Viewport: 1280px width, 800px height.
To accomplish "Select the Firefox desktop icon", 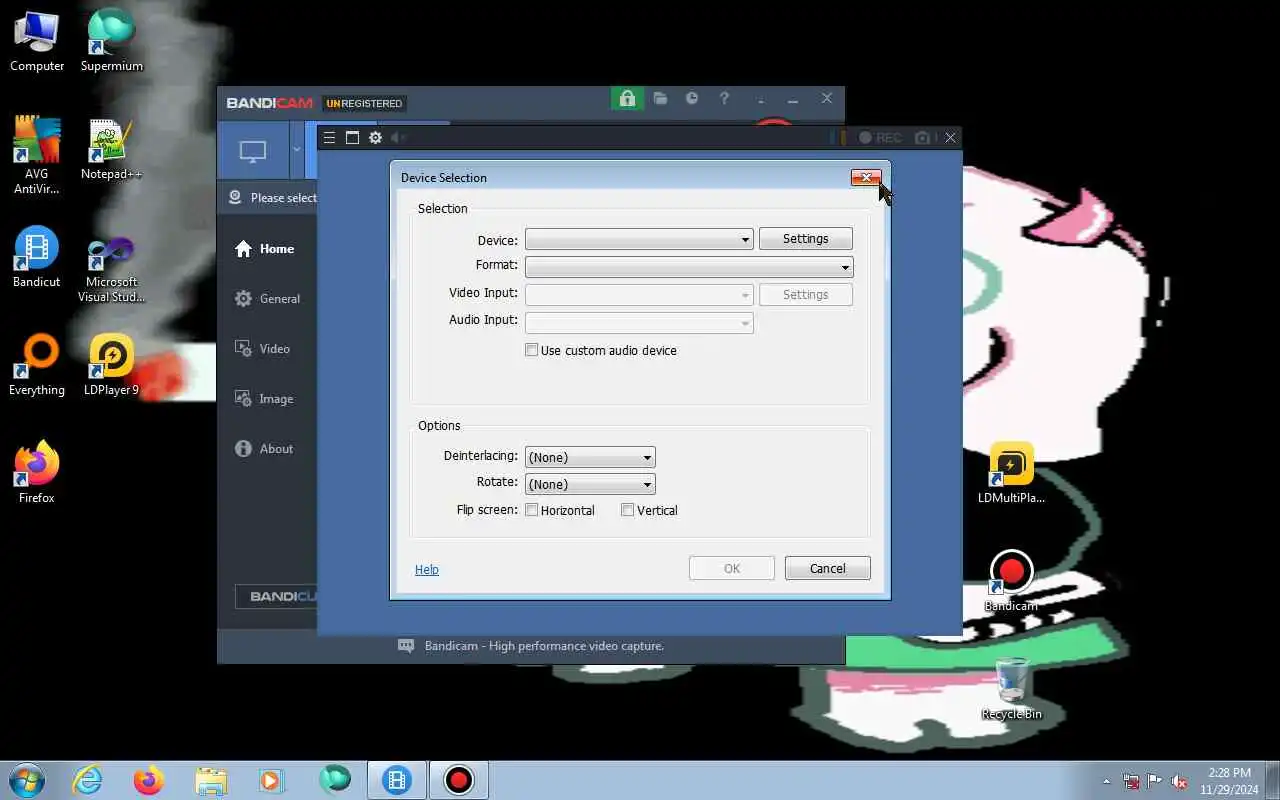I will (37, 473).
